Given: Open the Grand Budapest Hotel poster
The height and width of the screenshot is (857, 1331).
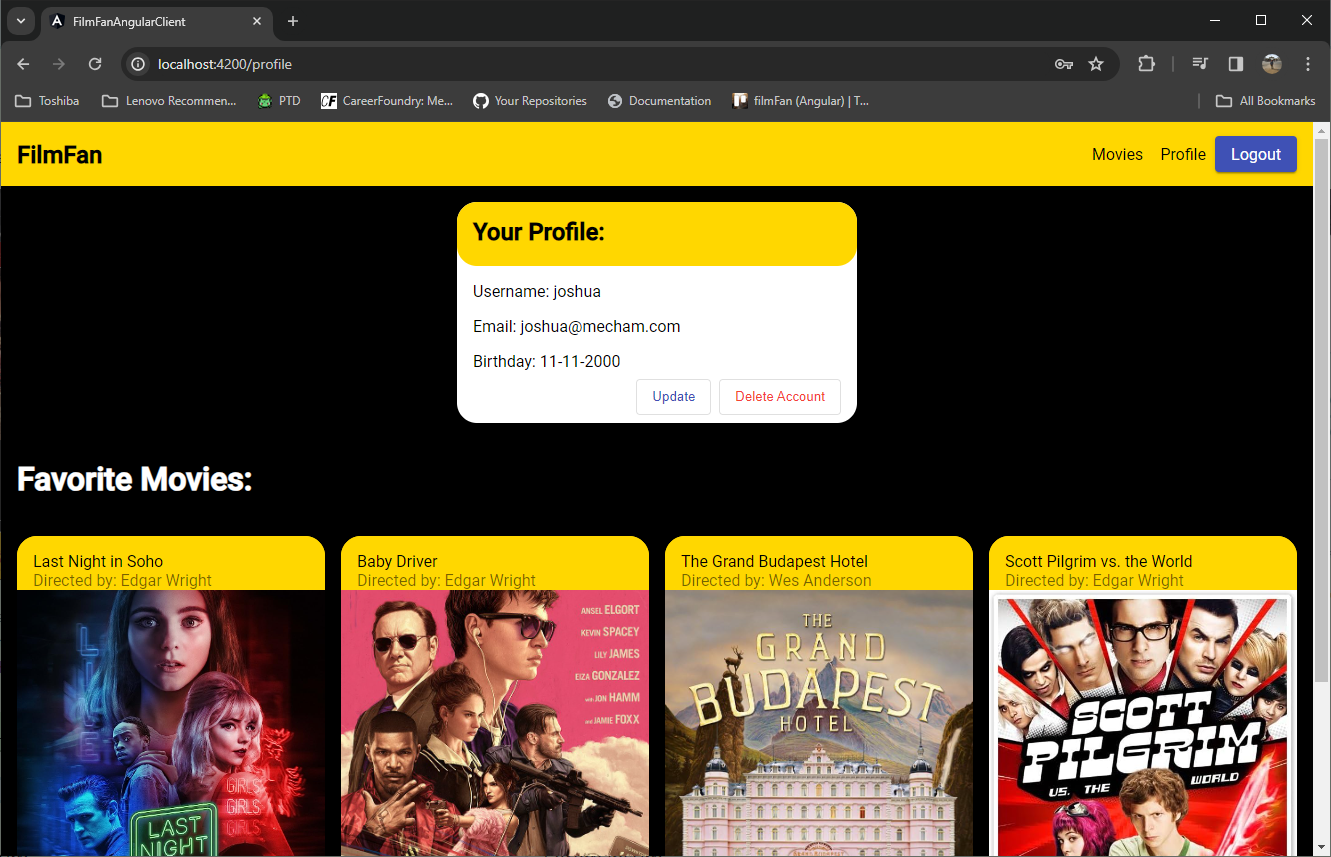Looking at the screenshot, I should click(819, 723).
